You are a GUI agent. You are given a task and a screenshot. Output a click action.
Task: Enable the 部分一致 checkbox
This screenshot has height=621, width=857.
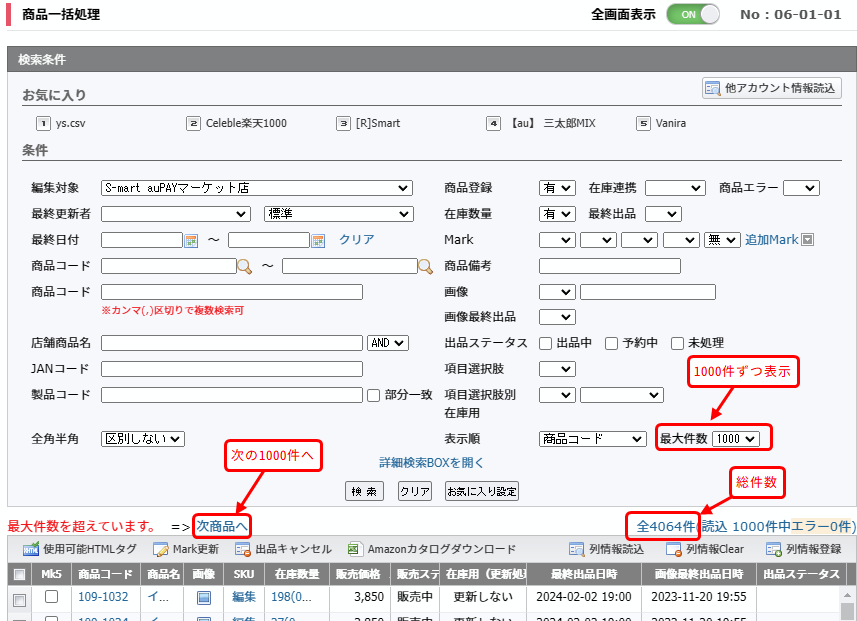point(374,395)
